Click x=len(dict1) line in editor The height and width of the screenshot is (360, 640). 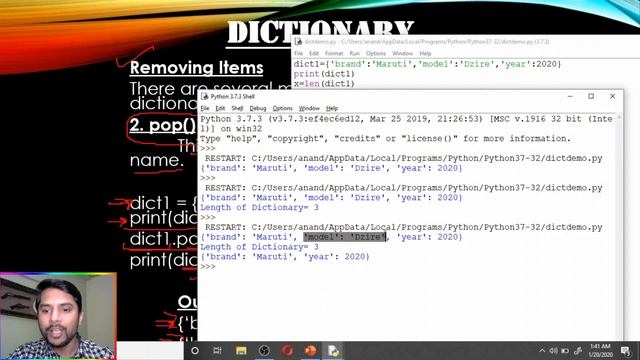click(324, 84)
